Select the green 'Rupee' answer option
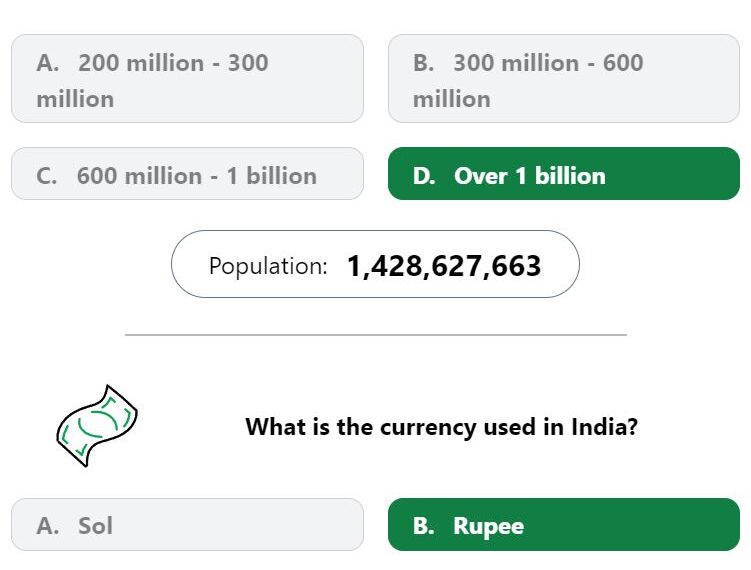The image size is (751, 570). [x=564, y=524]
